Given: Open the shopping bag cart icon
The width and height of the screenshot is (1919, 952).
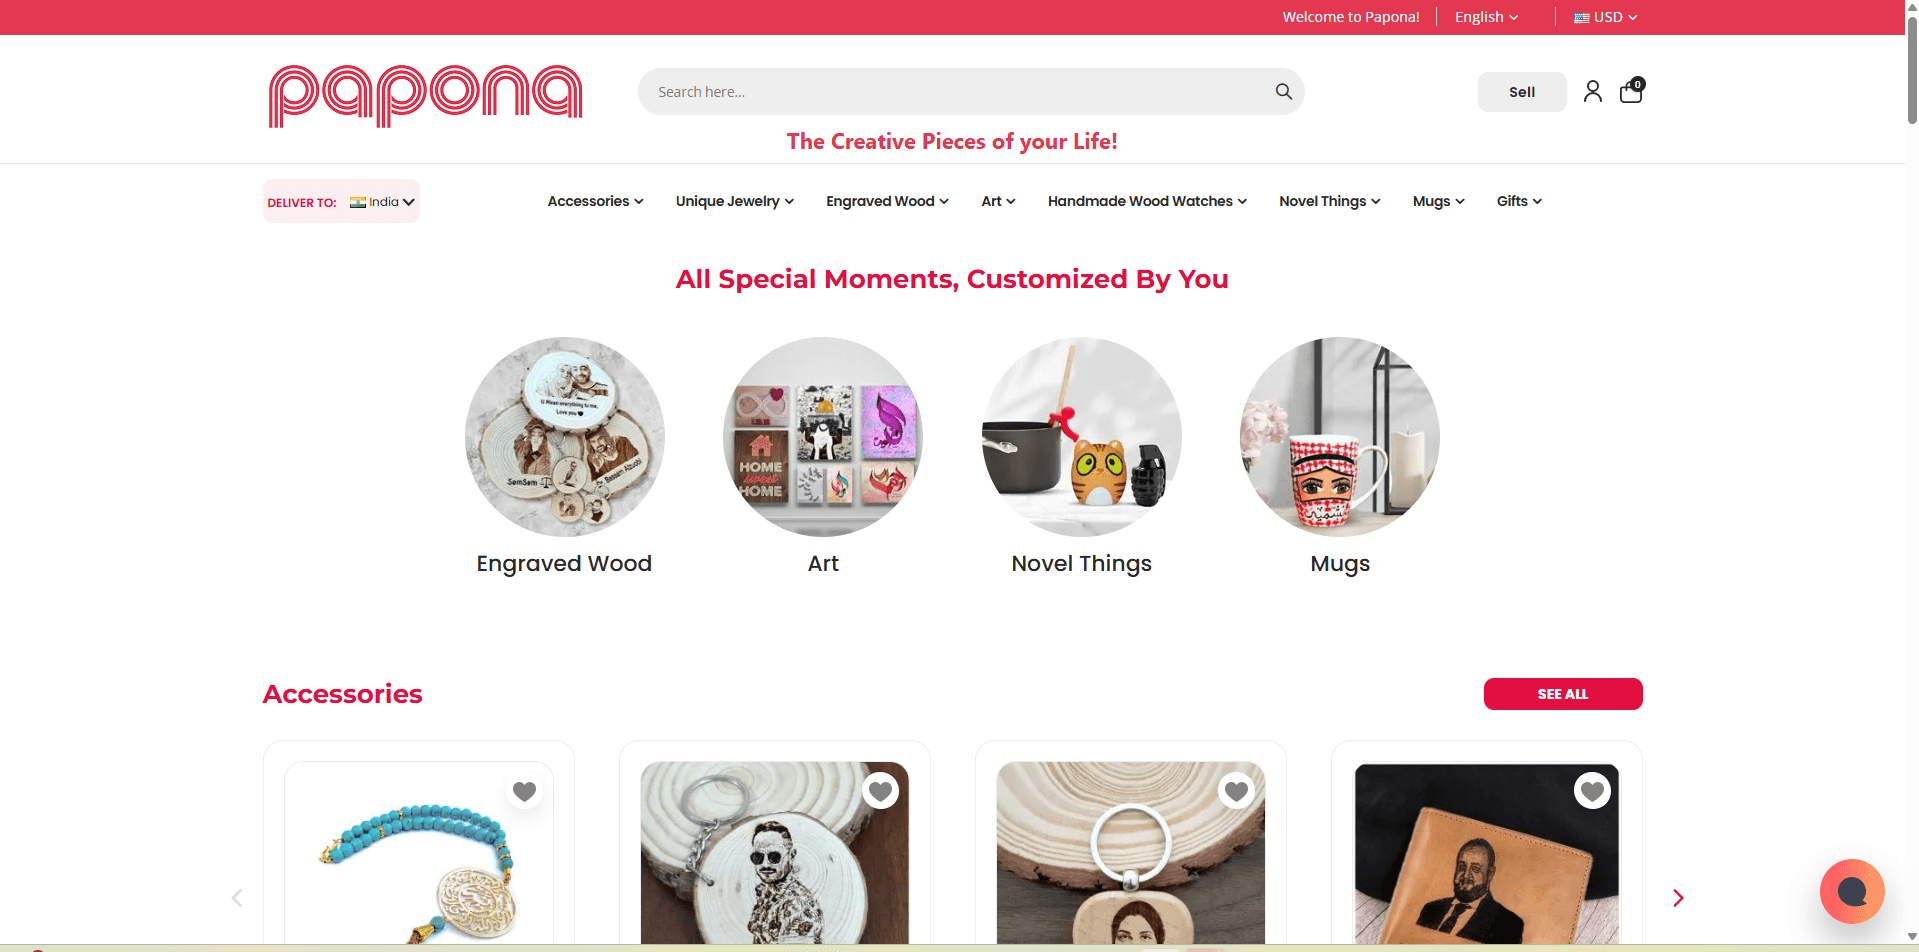Looking at the screenshot, I should [x=1631, y=91].
